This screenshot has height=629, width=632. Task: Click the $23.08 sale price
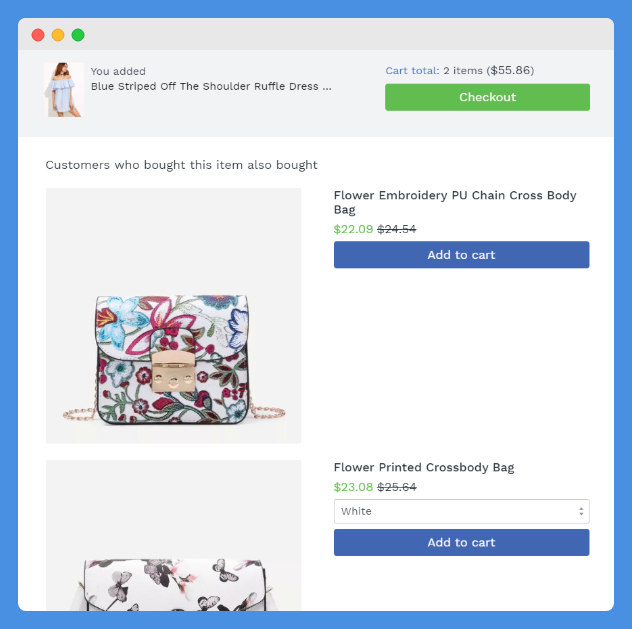pyautogui.click(x=353, y=487)
